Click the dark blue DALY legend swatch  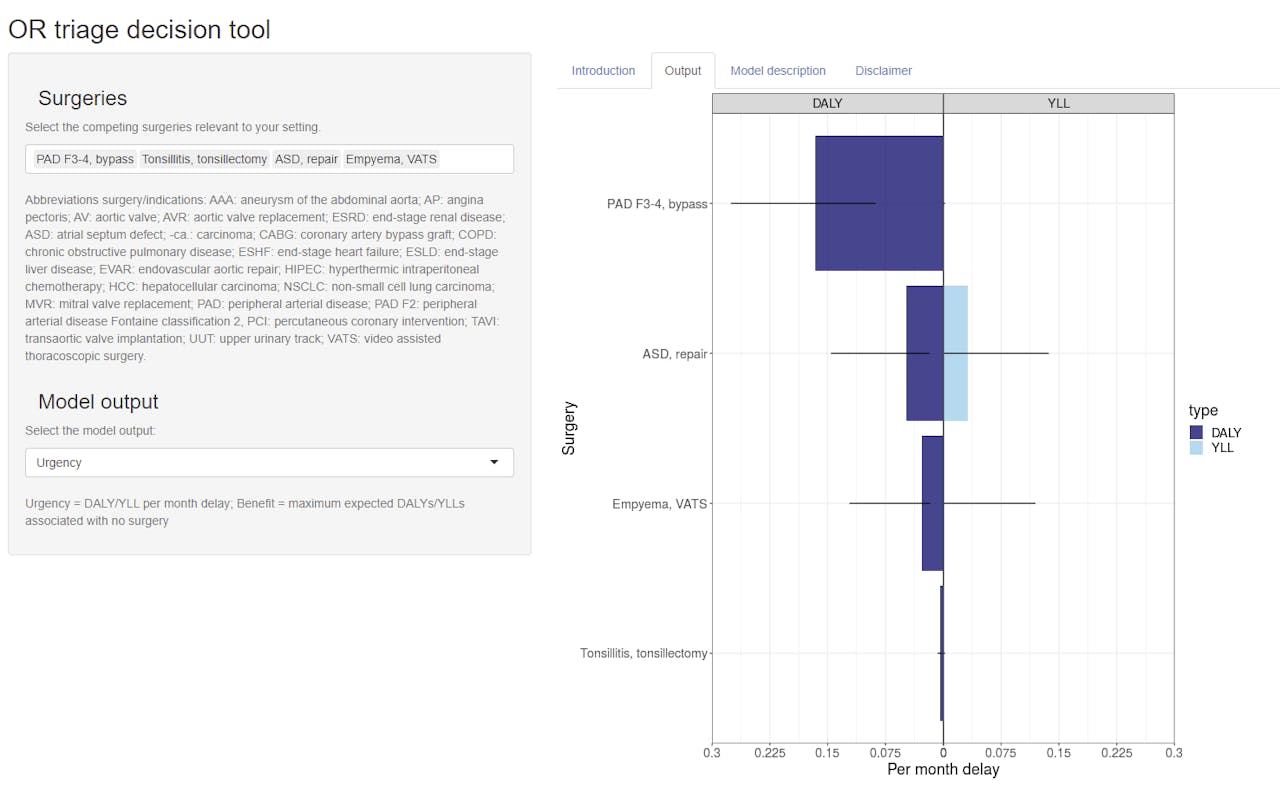coord(1197,433)
